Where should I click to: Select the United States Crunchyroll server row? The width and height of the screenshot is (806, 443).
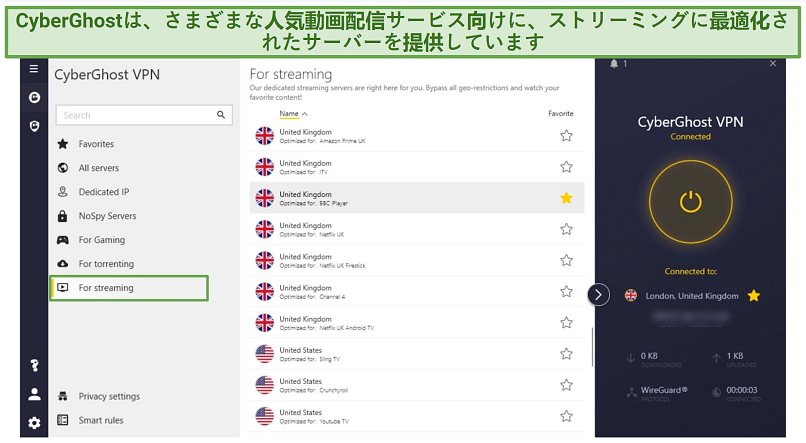417,385
